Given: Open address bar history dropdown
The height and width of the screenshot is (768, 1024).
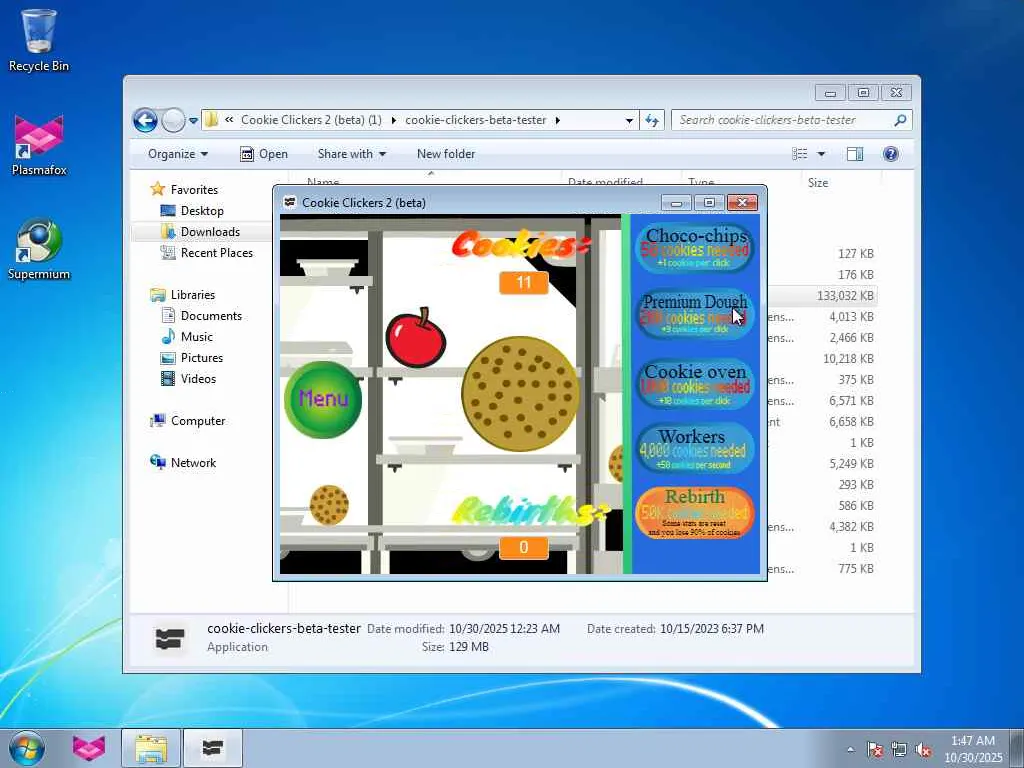Looking at the screenshot, I should [x=629, y=120].
